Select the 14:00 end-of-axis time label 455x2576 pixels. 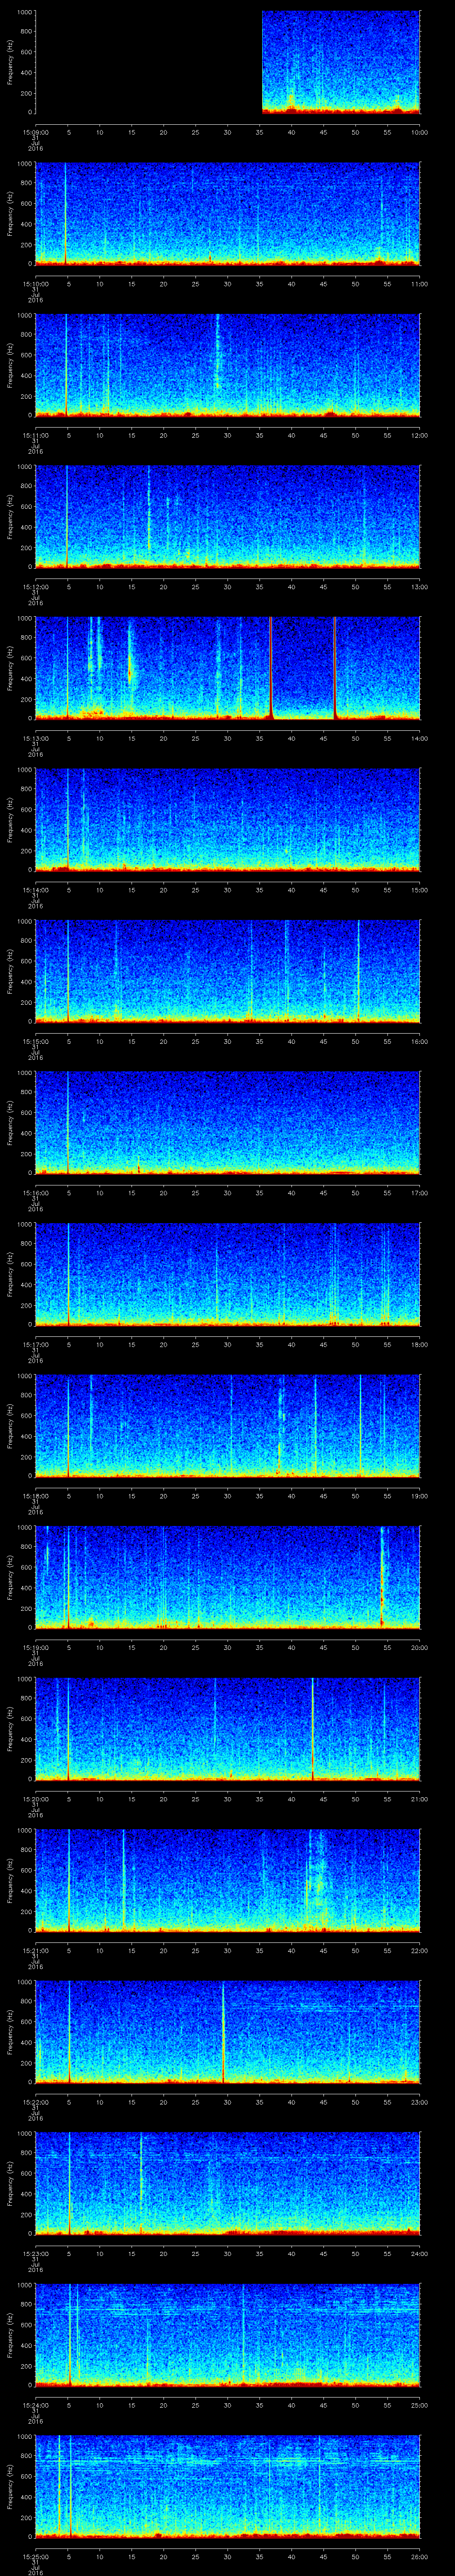(419, 737)
